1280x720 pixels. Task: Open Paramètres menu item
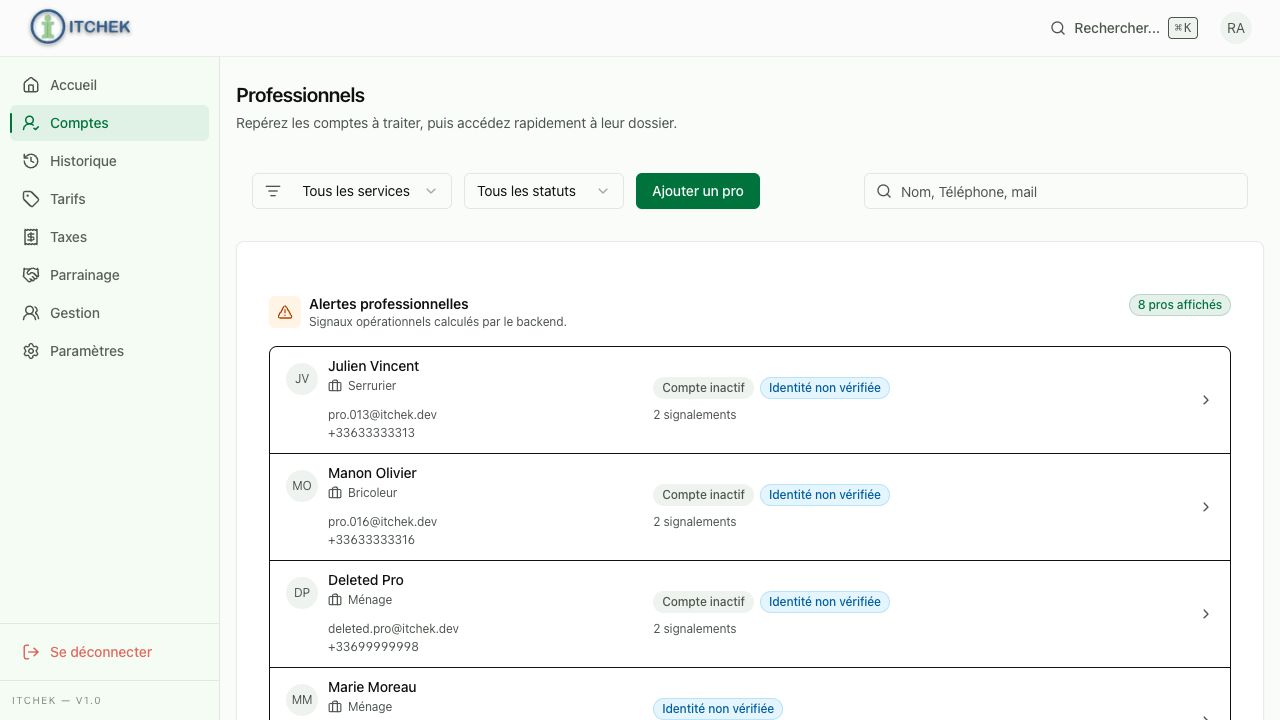pos(110,351)
